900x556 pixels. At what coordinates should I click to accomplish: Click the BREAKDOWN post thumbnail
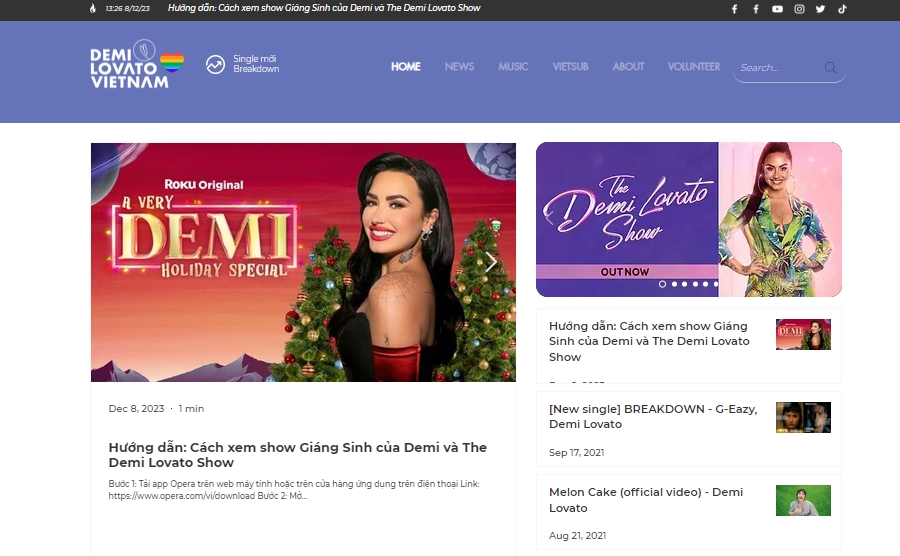[x=803, y=417]
